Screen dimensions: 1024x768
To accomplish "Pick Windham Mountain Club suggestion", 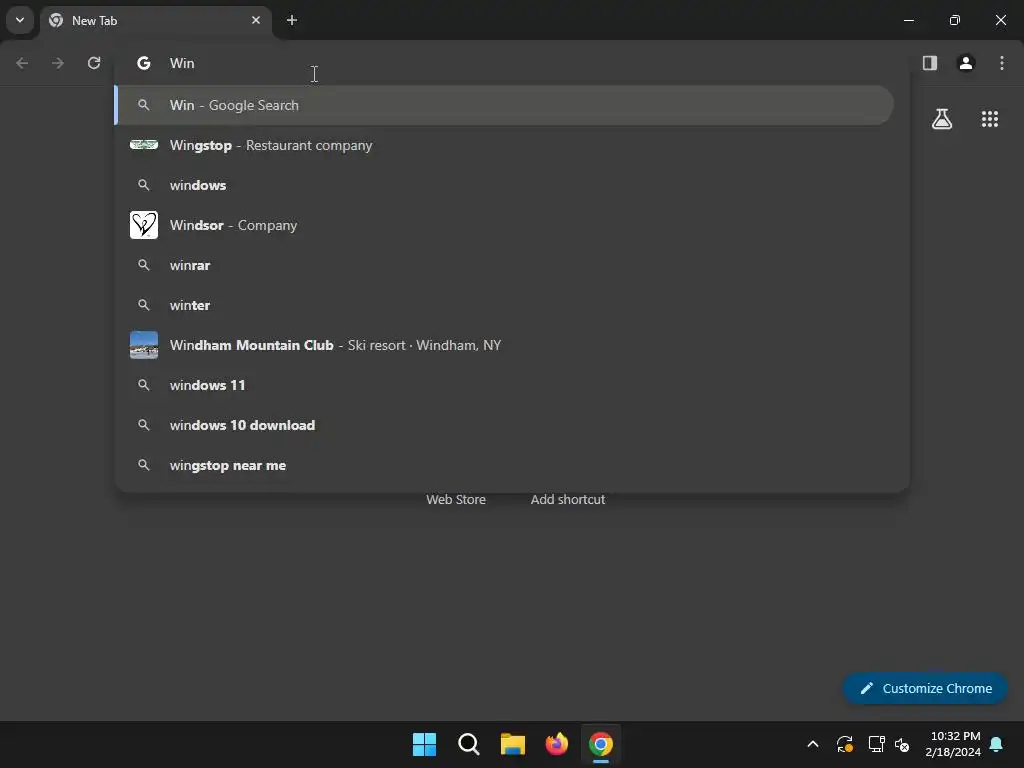I will tap(504, 345).
